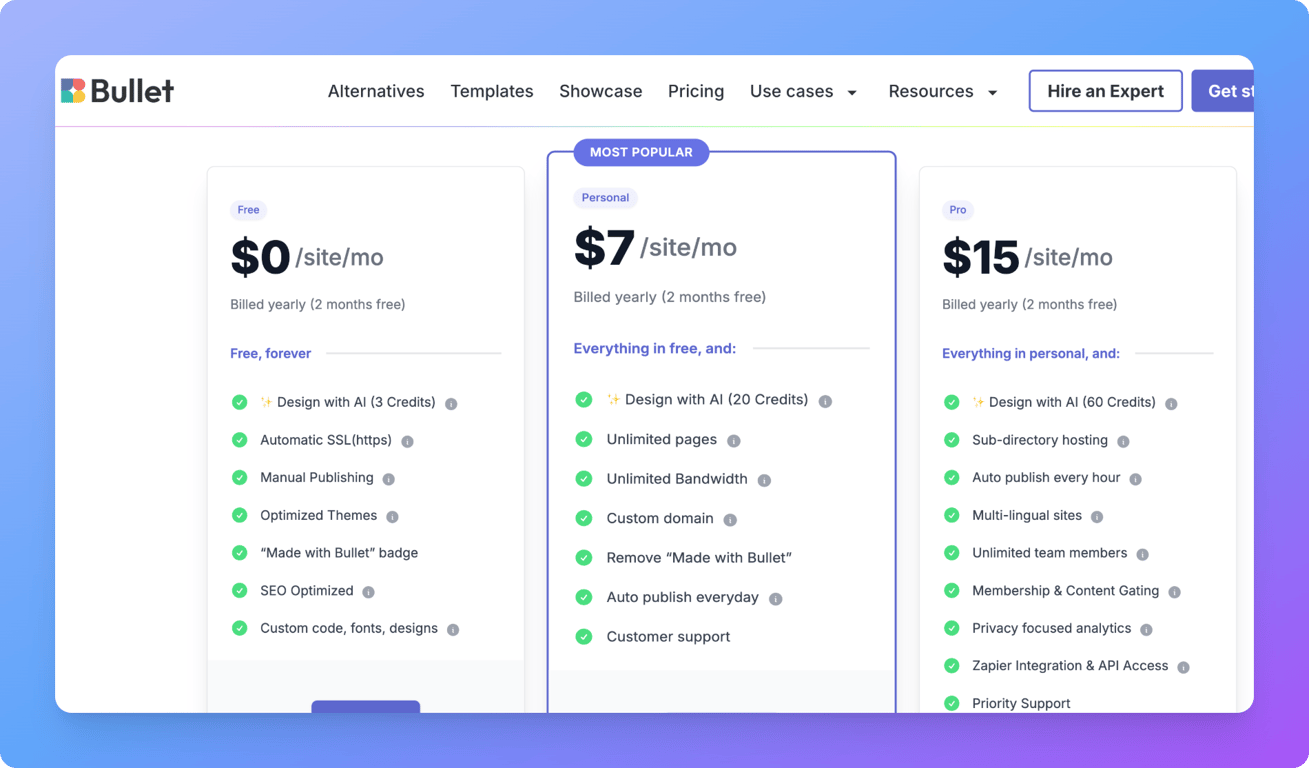
Task: Click the Privacy focused analytics info icon
Action: 1146,630
